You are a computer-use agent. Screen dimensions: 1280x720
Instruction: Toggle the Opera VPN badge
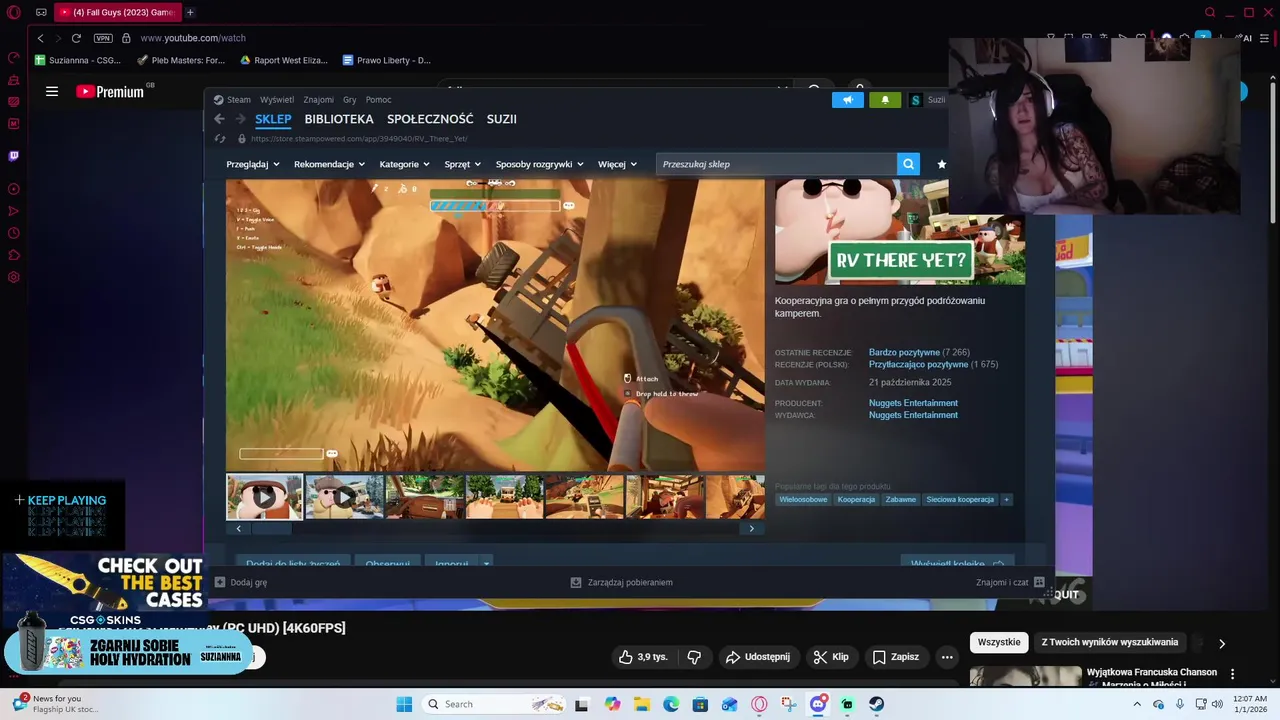tap(103, 38)
